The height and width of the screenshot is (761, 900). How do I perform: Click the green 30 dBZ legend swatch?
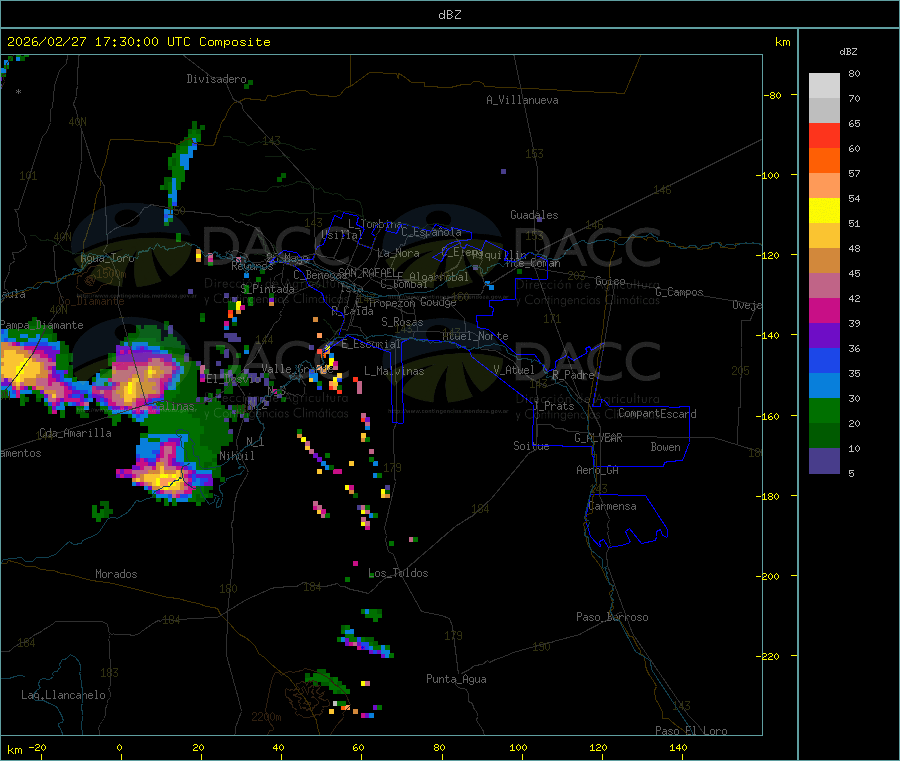824,410
